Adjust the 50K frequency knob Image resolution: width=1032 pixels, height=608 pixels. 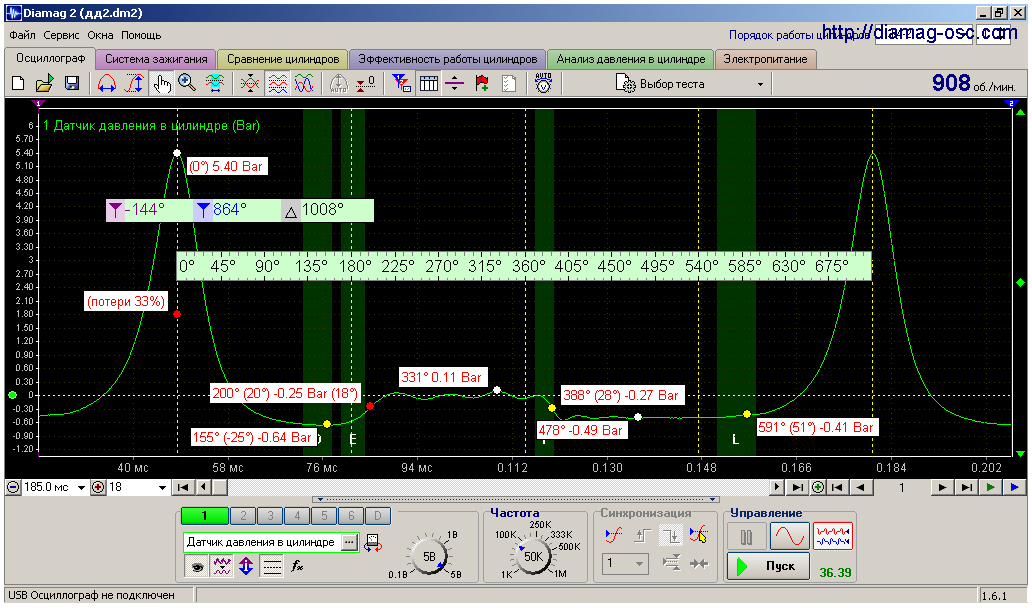click(532, 557)
